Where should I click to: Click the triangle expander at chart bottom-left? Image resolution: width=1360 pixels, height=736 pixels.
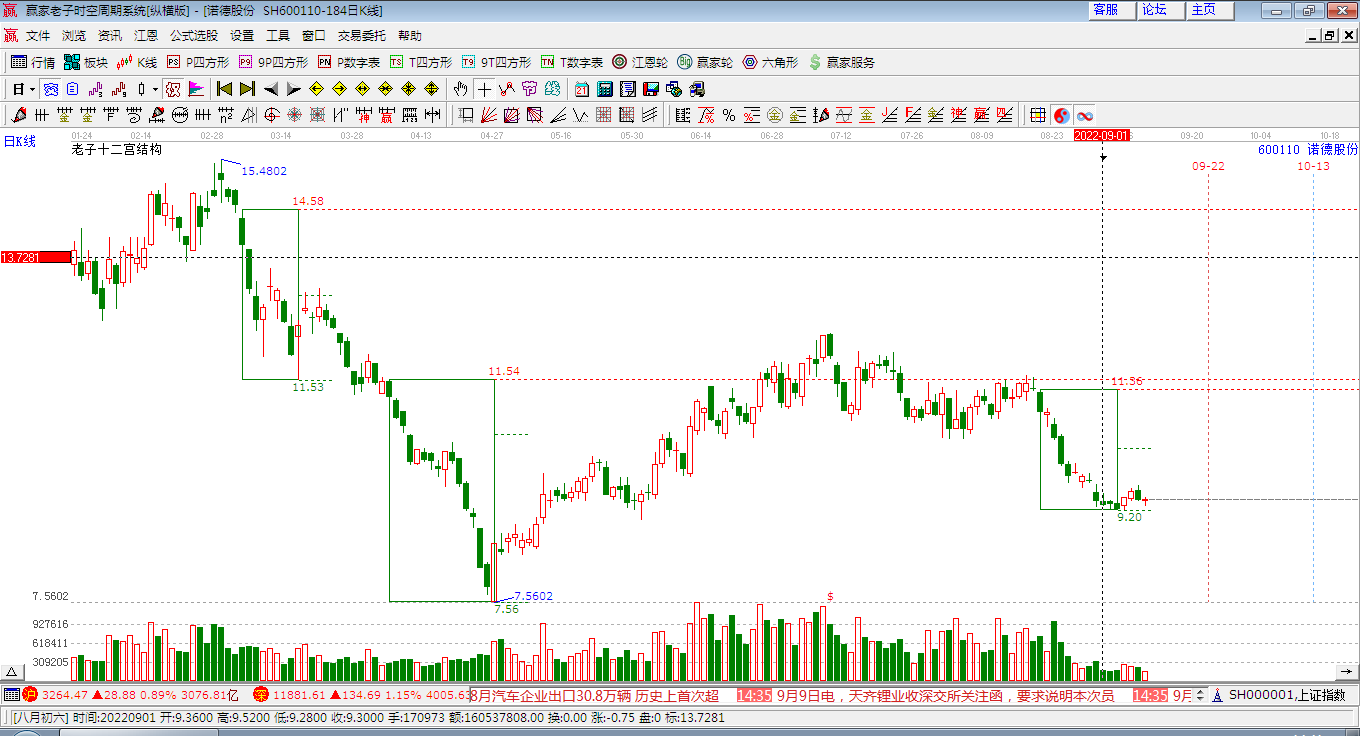tap(12, 672)
